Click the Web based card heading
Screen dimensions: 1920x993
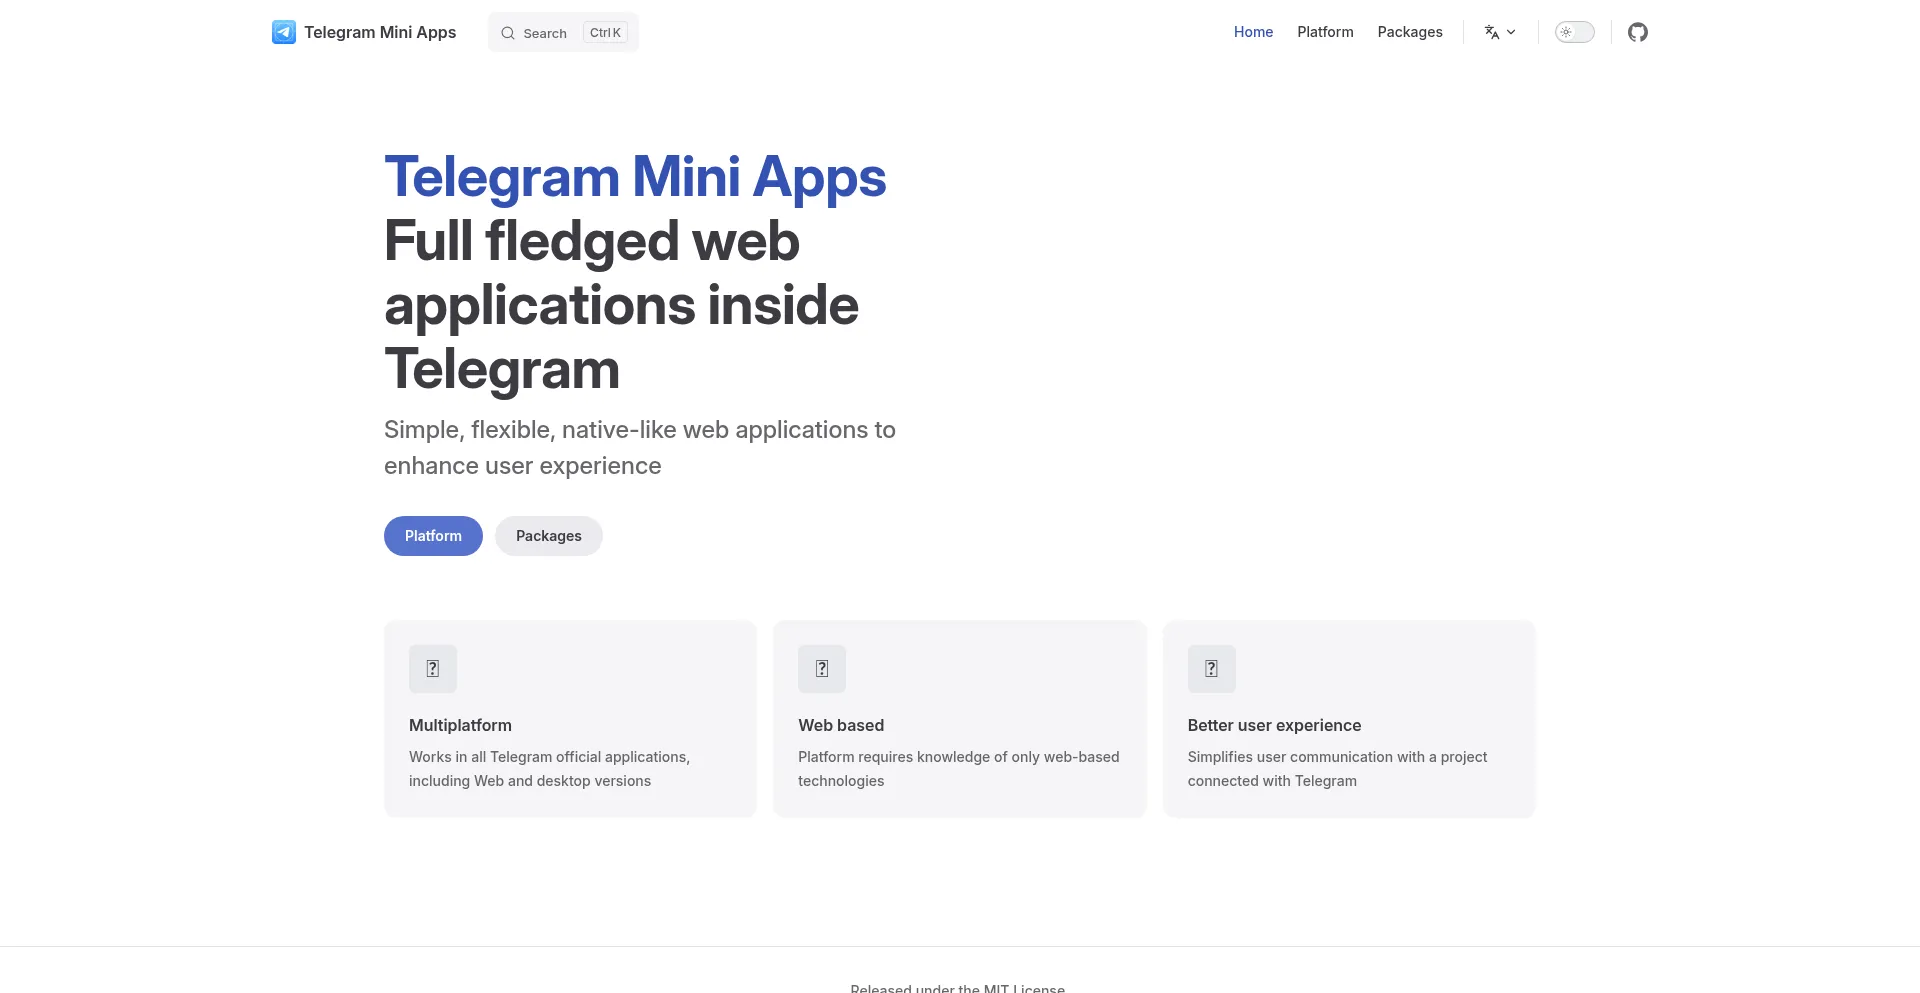841,725
